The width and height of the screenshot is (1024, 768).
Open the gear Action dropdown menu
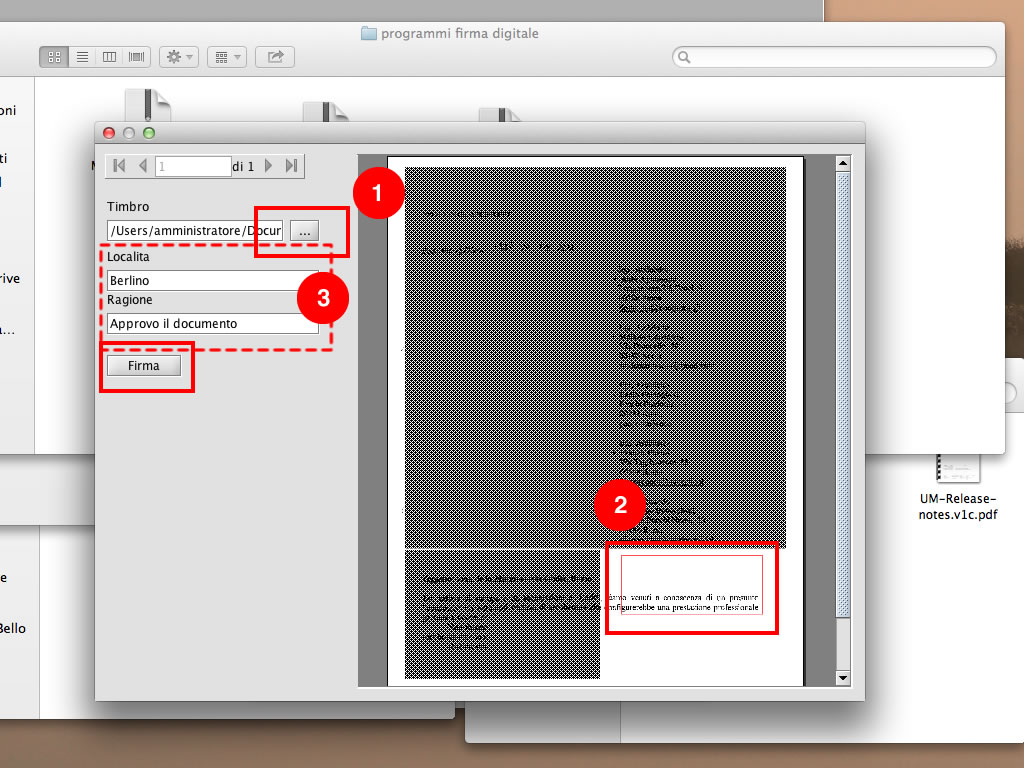(180, 57)
